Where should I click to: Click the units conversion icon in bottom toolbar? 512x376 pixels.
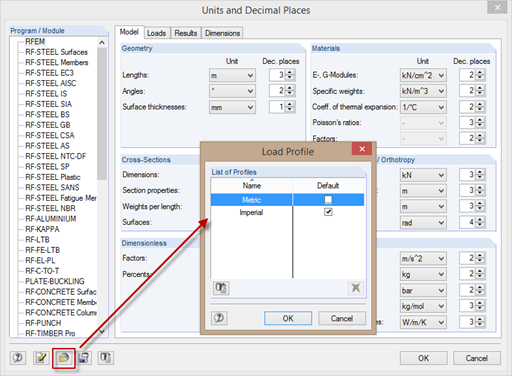(106, 358)
